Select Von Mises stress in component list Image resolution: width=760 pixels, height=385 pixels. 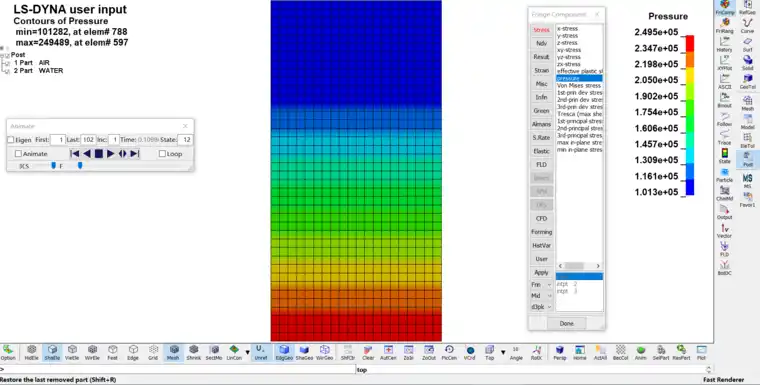coord(579,85)
